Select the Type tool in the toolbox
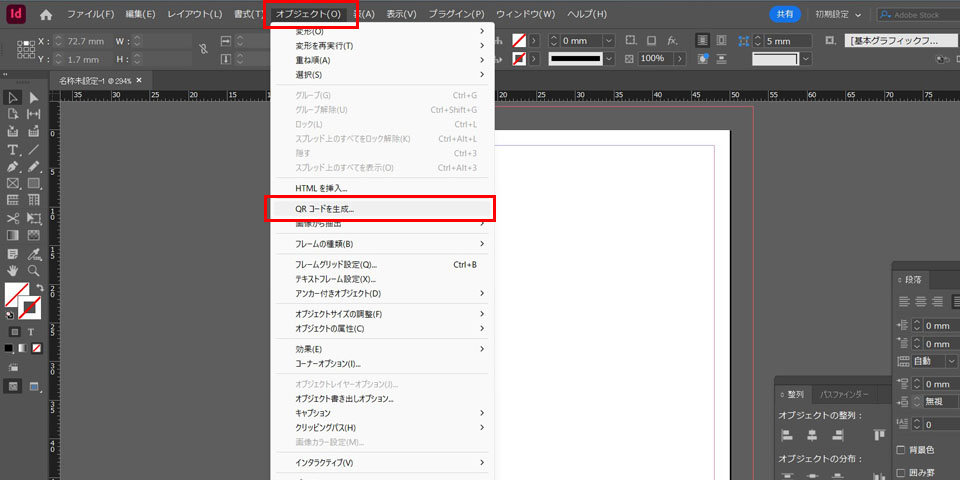 (x=13, y=149)
